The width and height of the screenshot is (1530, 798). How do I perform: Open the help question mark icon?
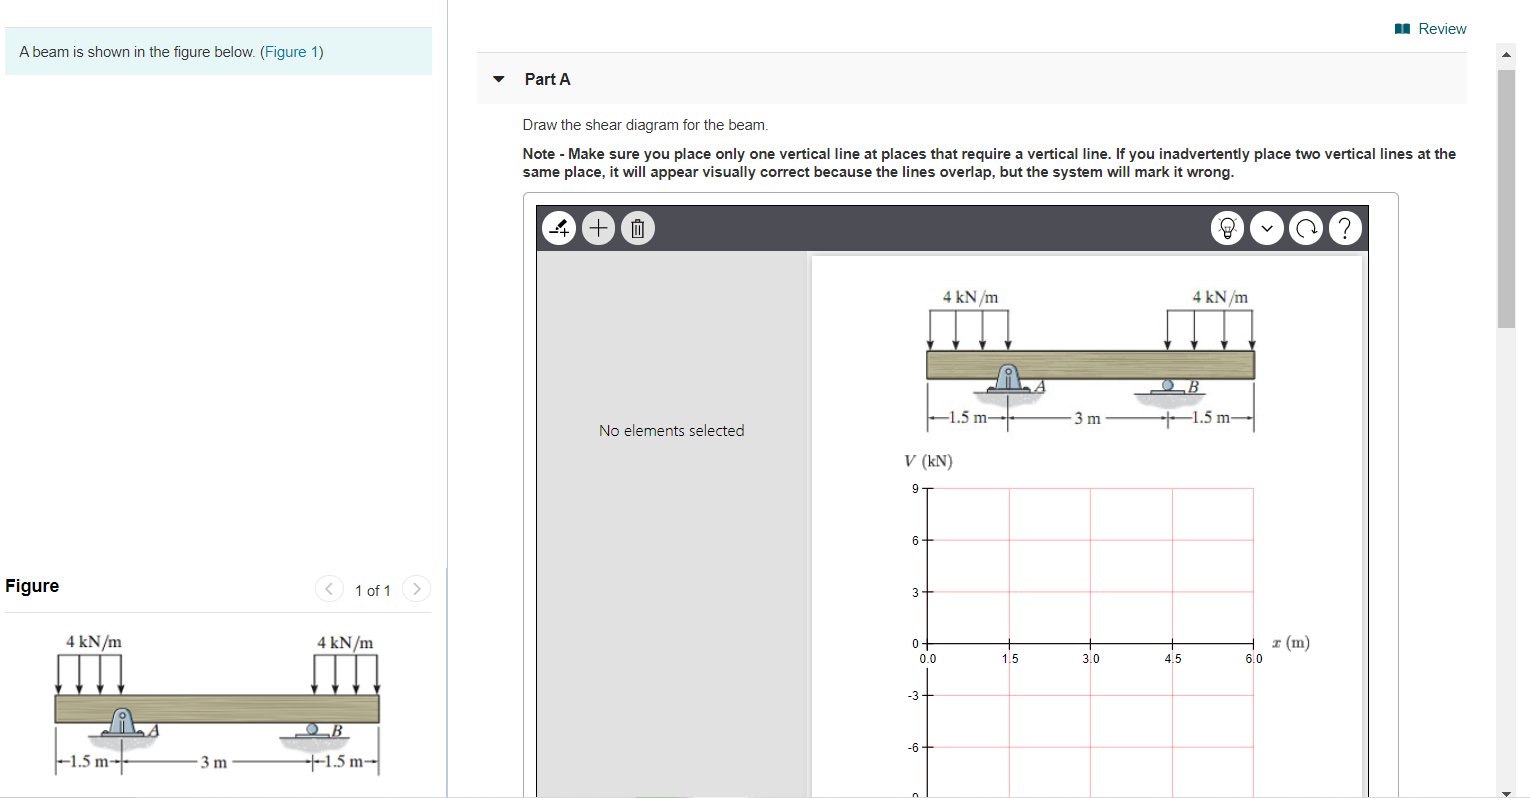point(1345,227)
